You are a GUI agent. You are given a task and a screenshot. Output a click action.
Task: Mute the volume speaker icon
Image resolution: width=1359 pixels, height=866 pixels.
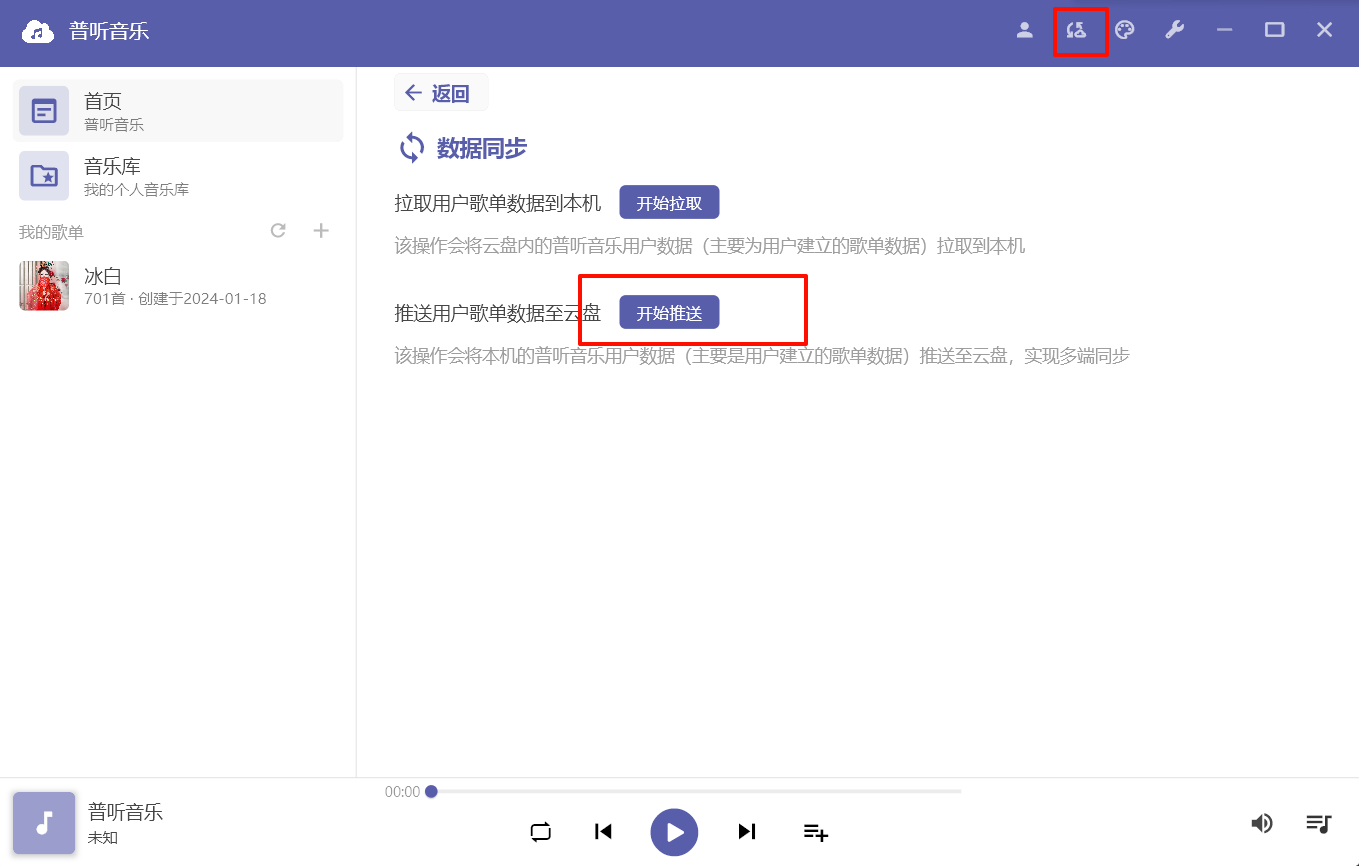(1262, 823)
